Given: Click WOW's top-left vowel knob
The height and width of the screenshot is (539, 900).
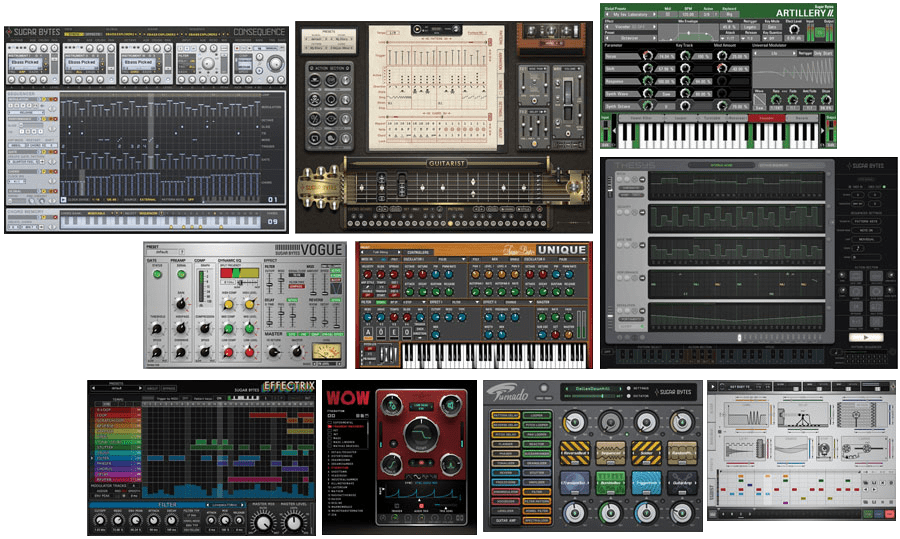Looking at the screenshot, I should point(393,406).
